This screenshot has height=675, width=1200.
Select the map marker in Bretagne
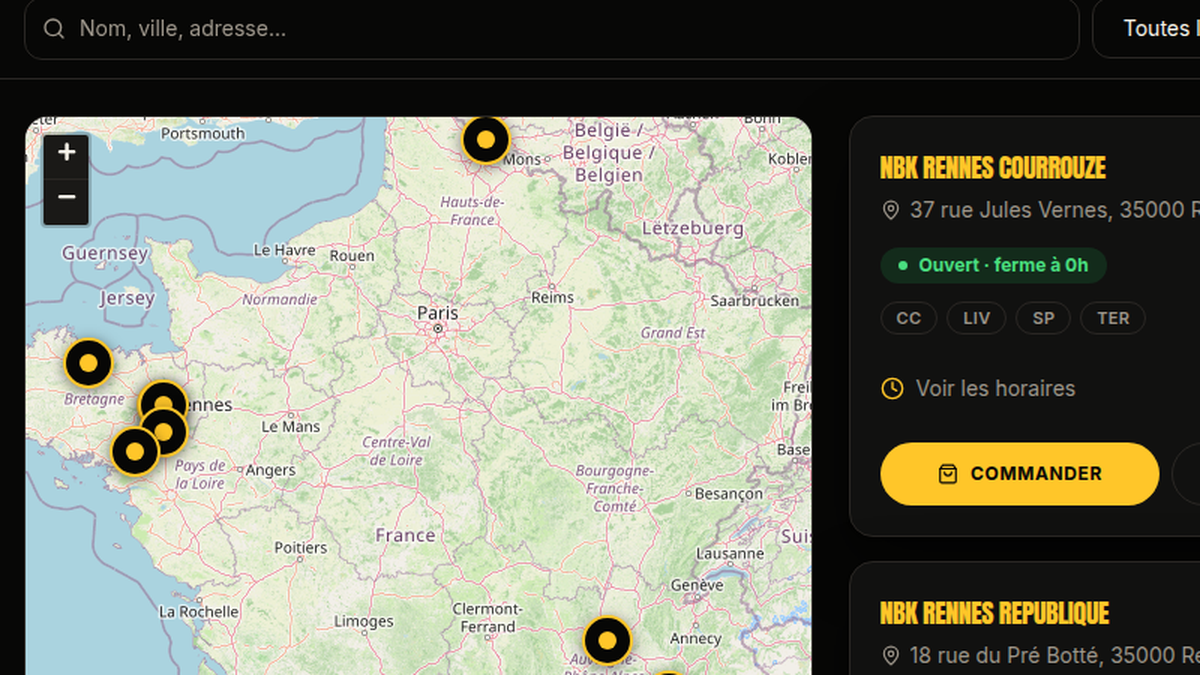(88, 364)
